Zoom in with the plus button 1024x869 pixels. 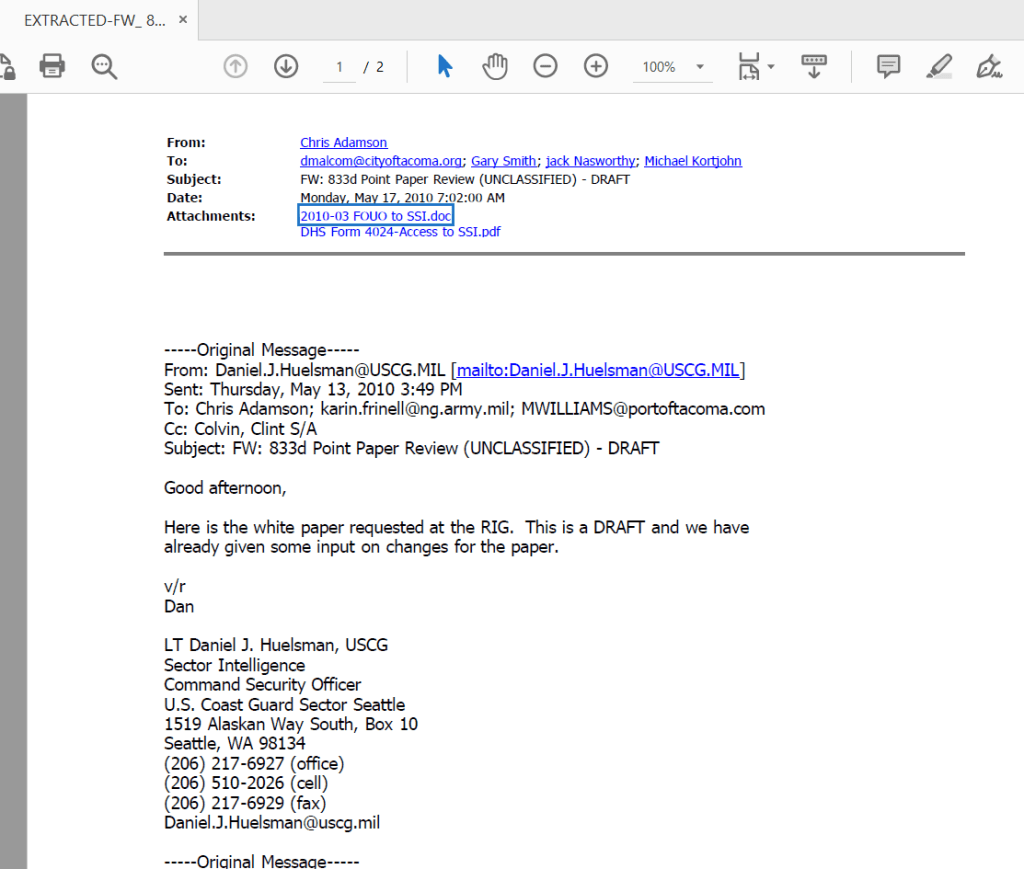596,67
